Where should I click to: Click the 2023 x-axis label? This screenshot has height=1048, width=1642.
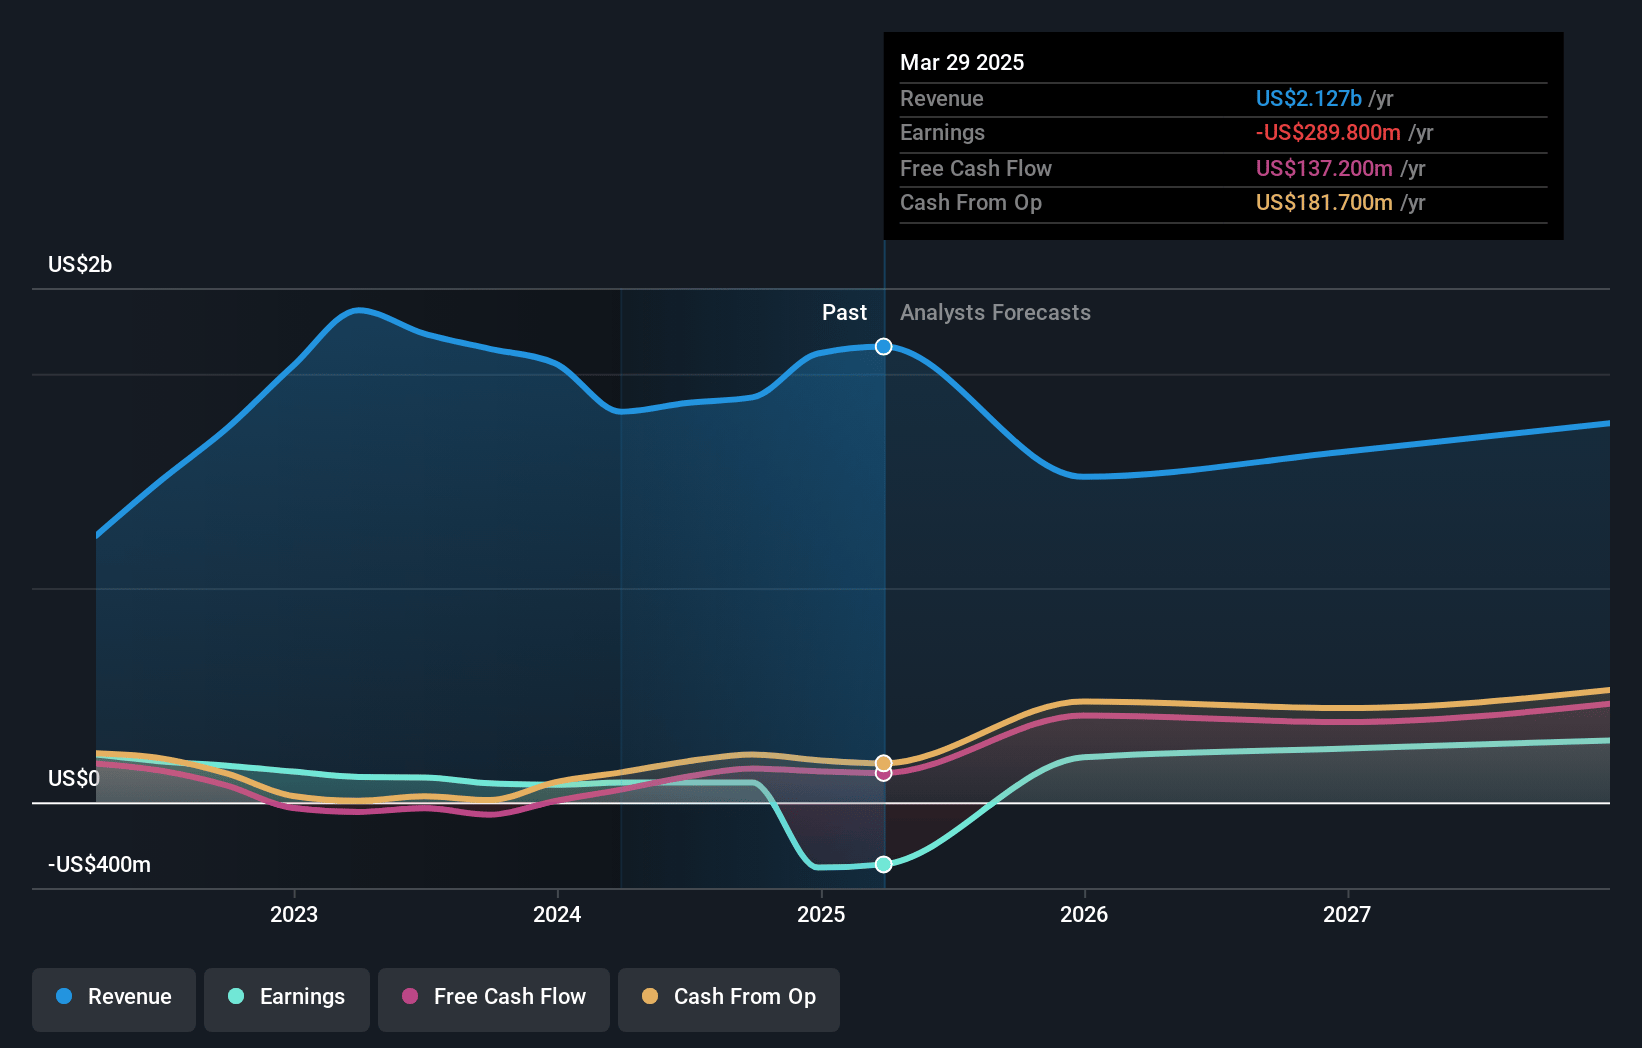coord(294,914)
